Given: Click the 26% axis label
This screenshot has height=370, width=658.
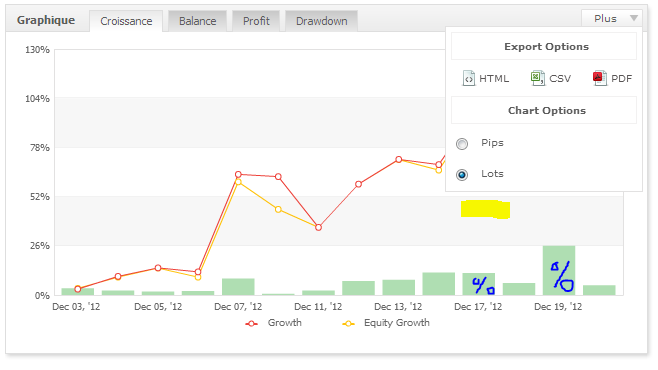Looking at the screenshot, I should click(40, 246).
